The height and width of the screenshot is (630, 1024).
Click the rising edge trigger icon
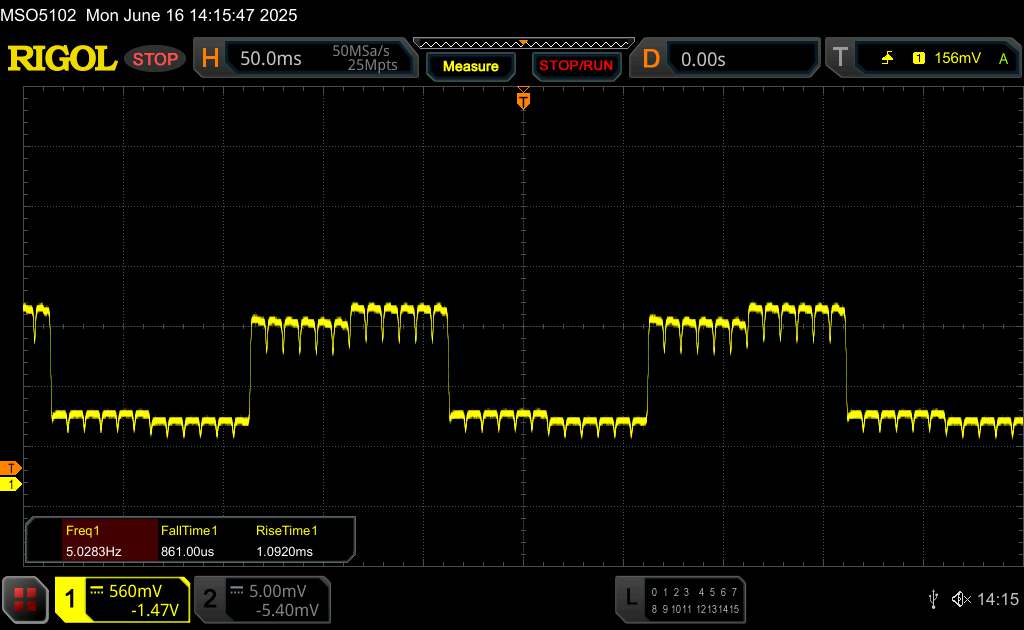(887, 59)
